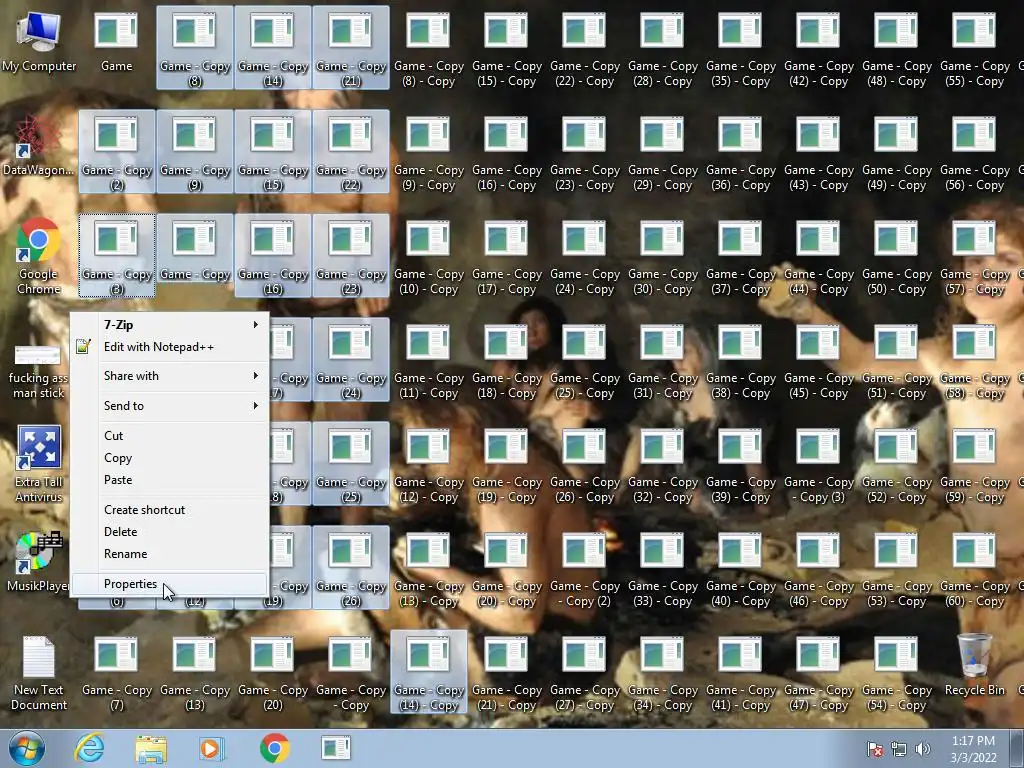Viewport: 1024px width, 768px height.
Task: Open the volume speaker tray icon
Action: point(922,749)
